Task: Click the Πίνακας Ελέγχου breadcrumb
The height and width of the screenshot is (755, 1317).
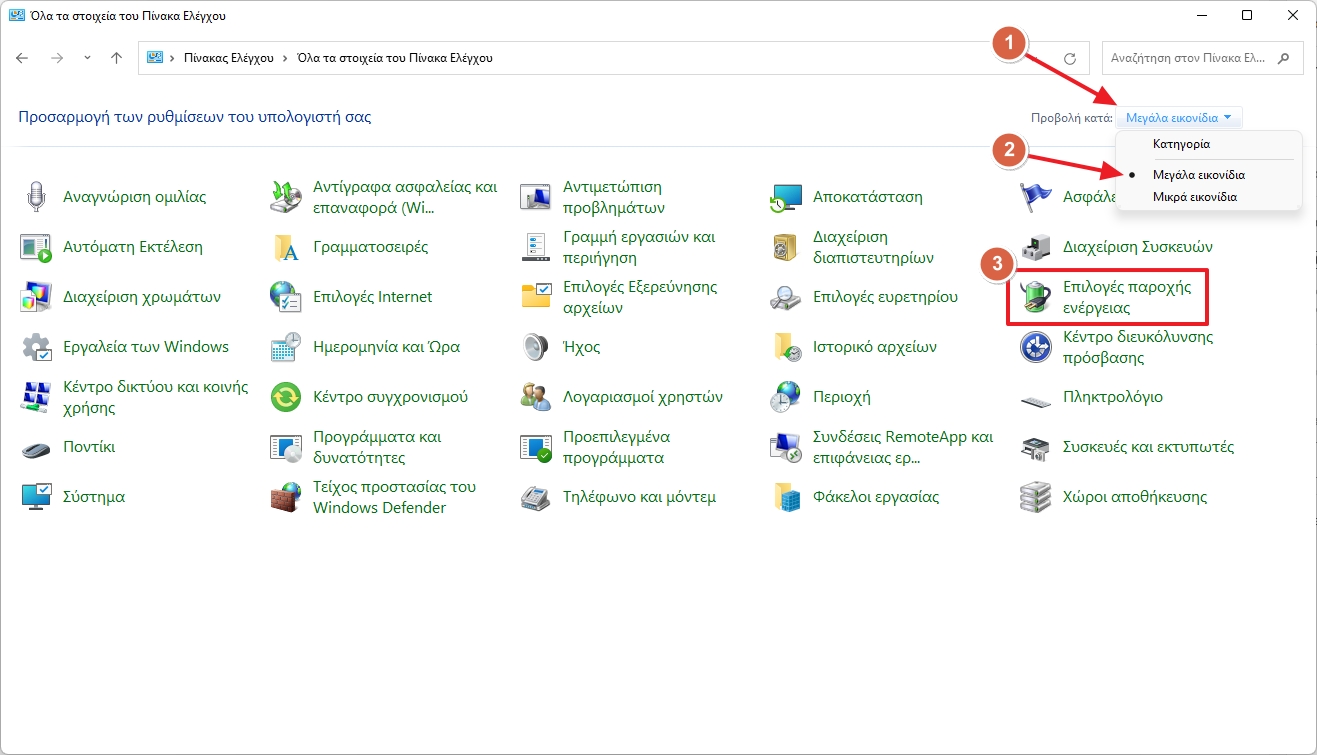Action: pos(228,58)
